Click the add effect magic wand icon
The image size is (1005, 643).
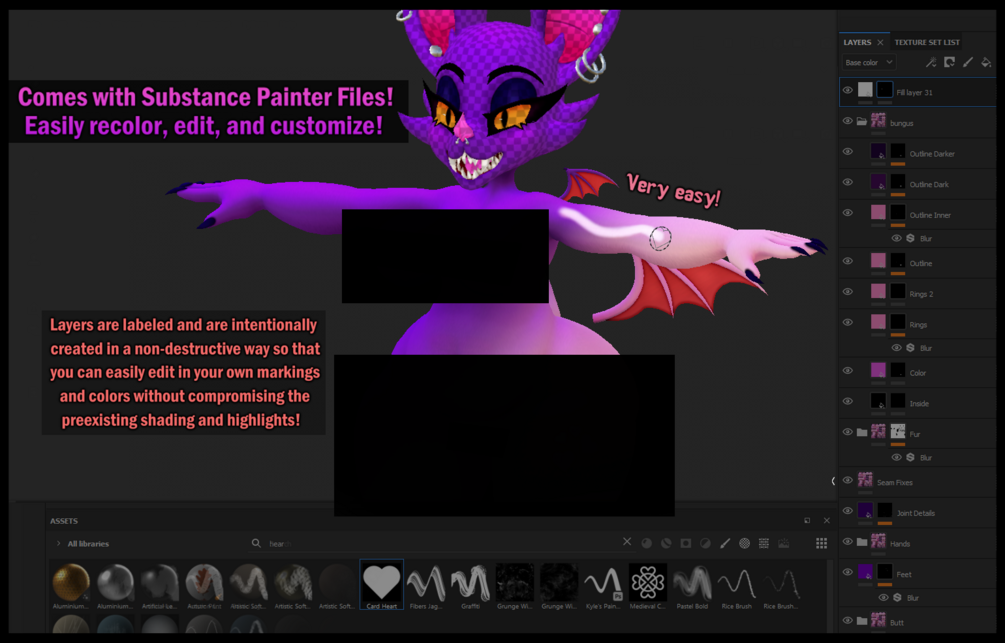pos(931,62)
